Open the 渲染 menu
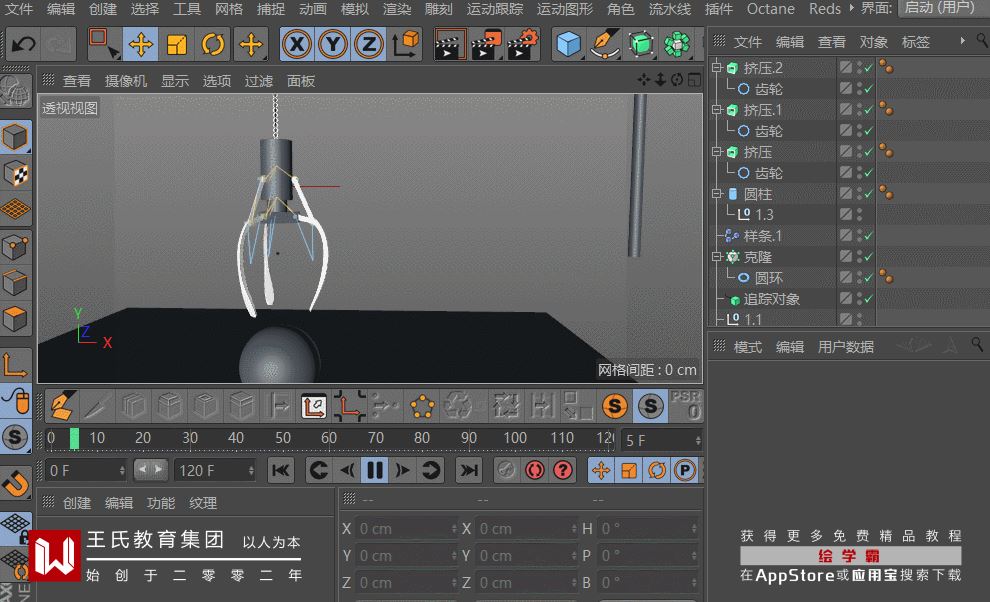The width and height of the screenshot is (990, 602). (396, 9)
